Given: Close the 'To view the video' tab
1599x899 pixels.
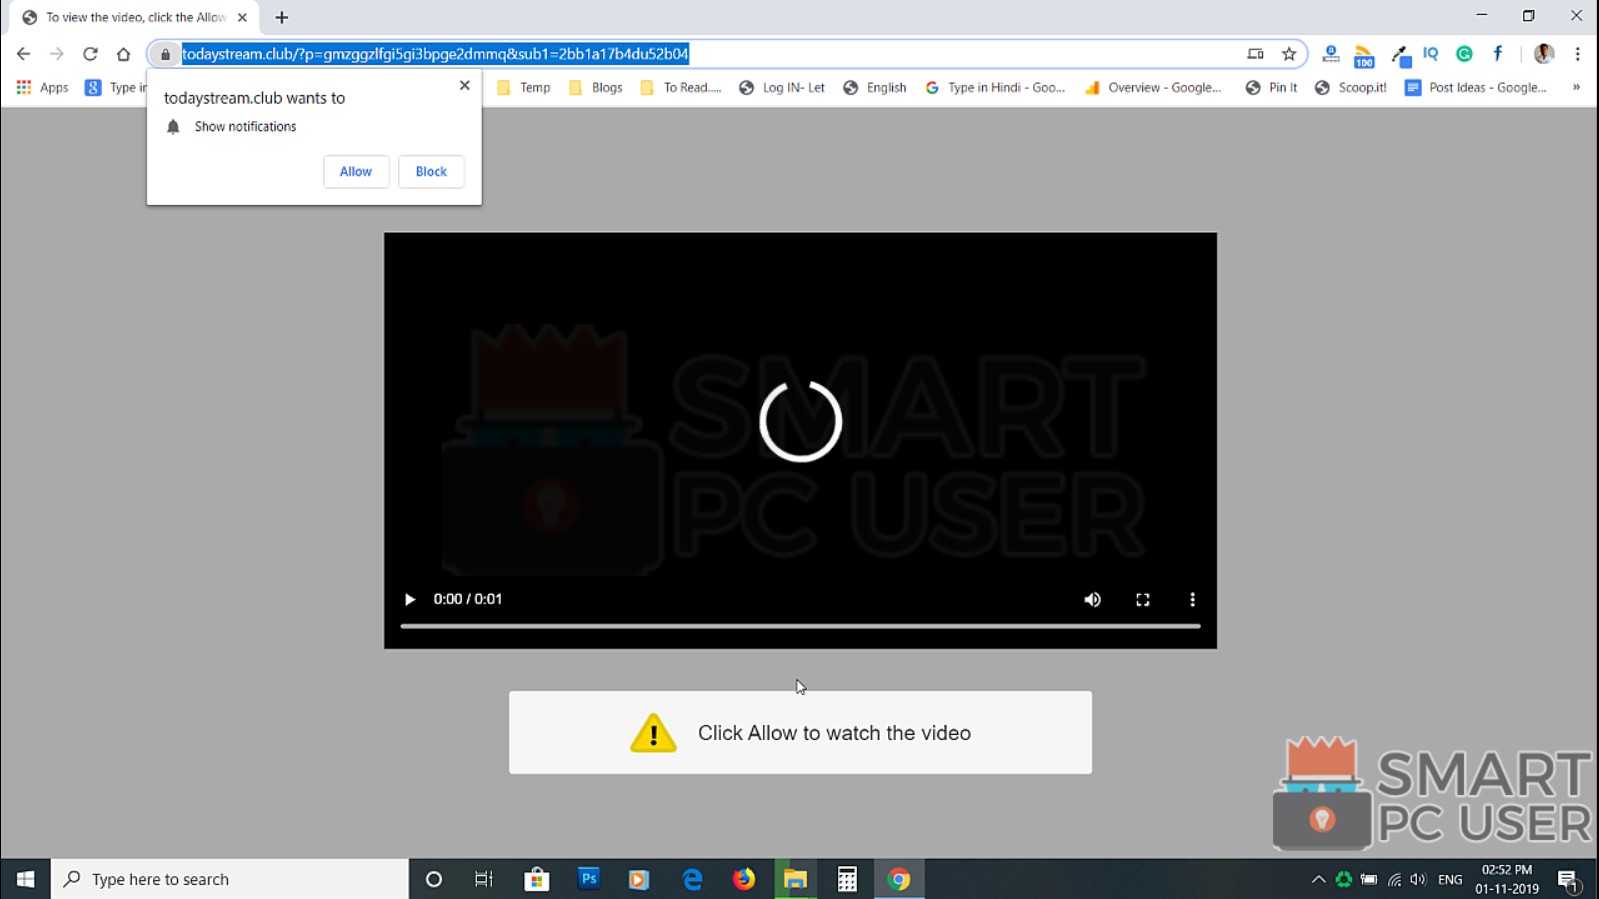Looking at the screenshot, I should pyautogui.click(x=242, y=18).
